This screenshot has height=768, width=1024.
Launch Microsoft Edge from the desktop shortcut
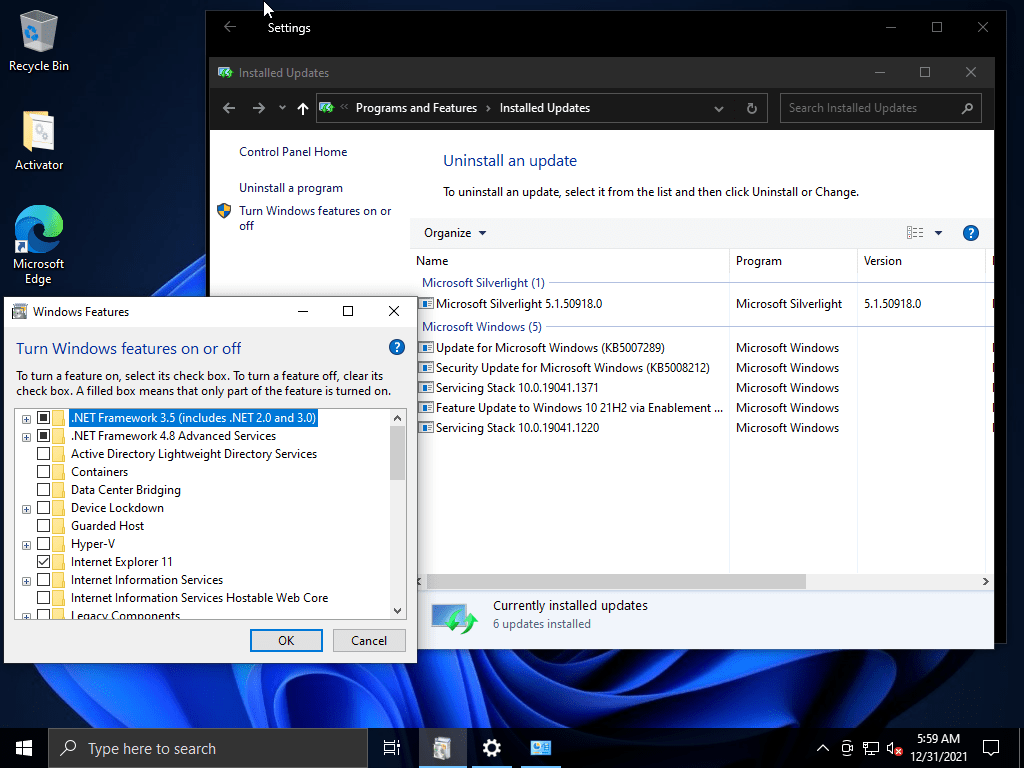tap(39, 245)
